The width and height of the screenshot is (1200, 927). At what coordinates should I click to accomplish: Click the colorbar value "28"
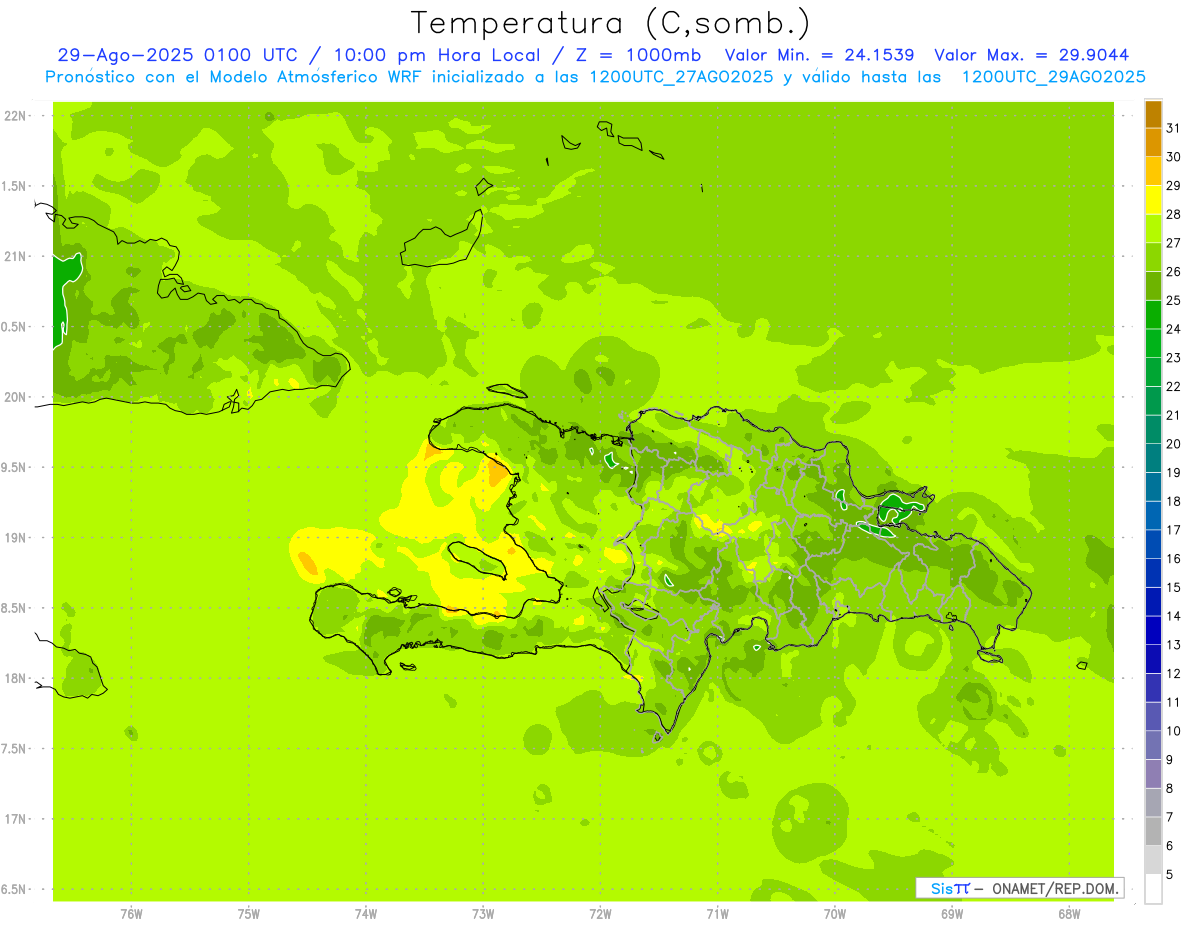[x=1173, y=214]
